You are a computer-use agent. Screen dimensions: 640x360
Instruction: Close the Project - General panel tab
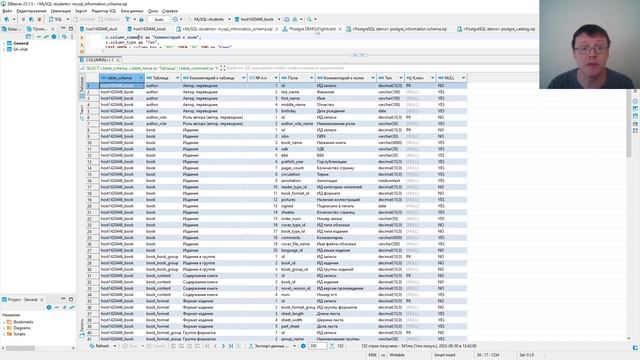(42, 300)
